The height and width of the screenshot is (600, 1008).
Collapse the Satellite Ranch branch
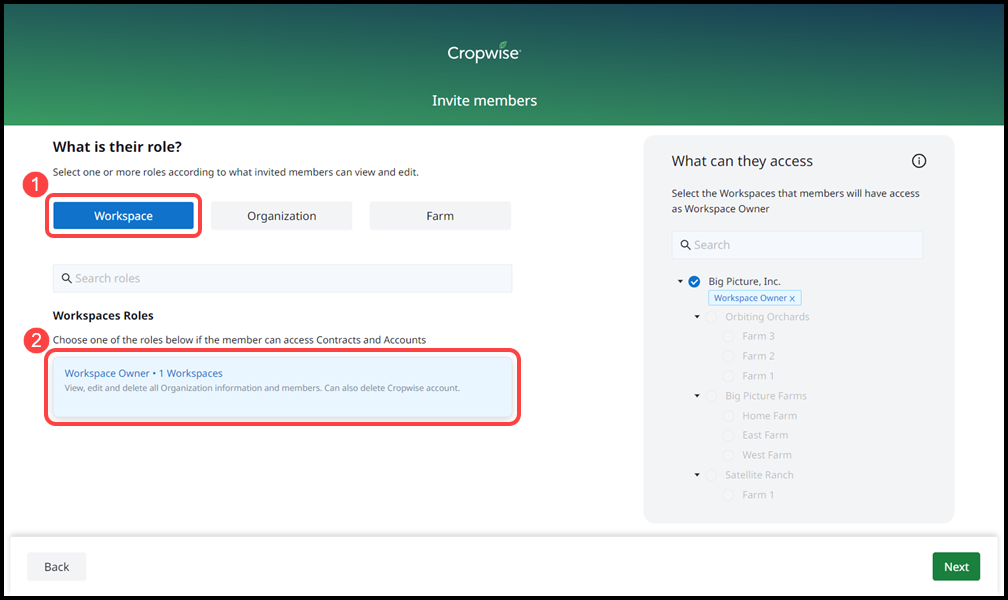pos(697,475)
